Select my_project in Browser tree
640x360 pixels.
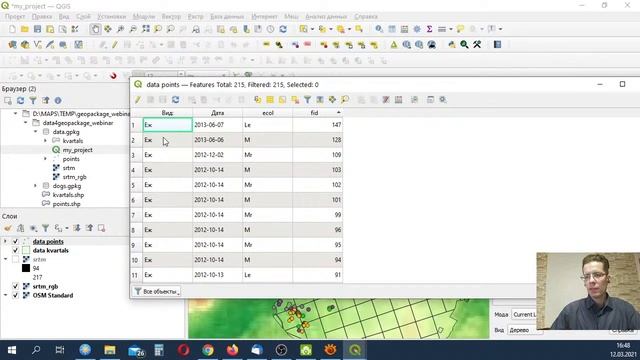click(x=77, y=150)
